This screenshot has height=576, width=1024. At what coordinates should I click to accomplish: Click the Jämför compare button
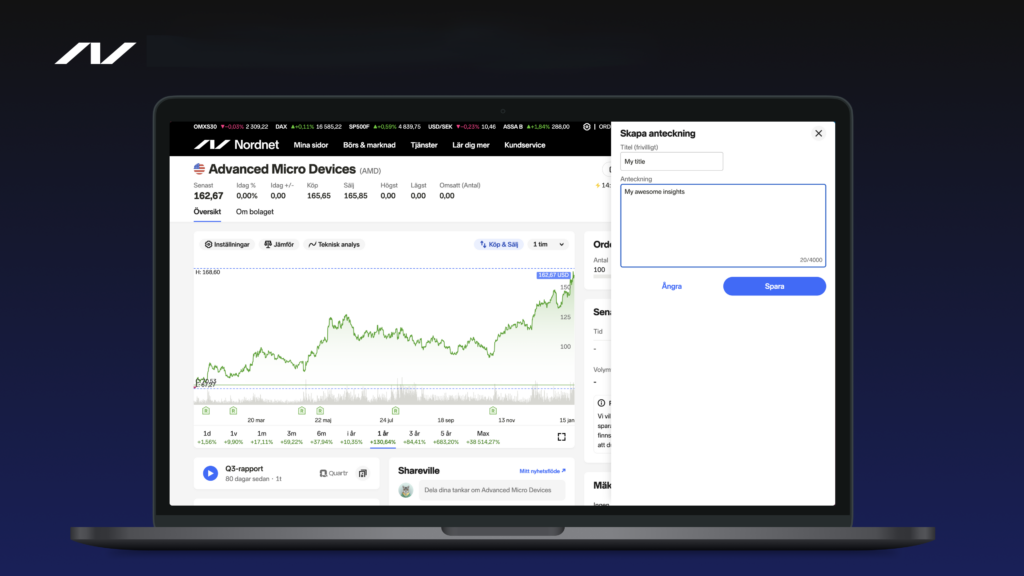[279, 244]
